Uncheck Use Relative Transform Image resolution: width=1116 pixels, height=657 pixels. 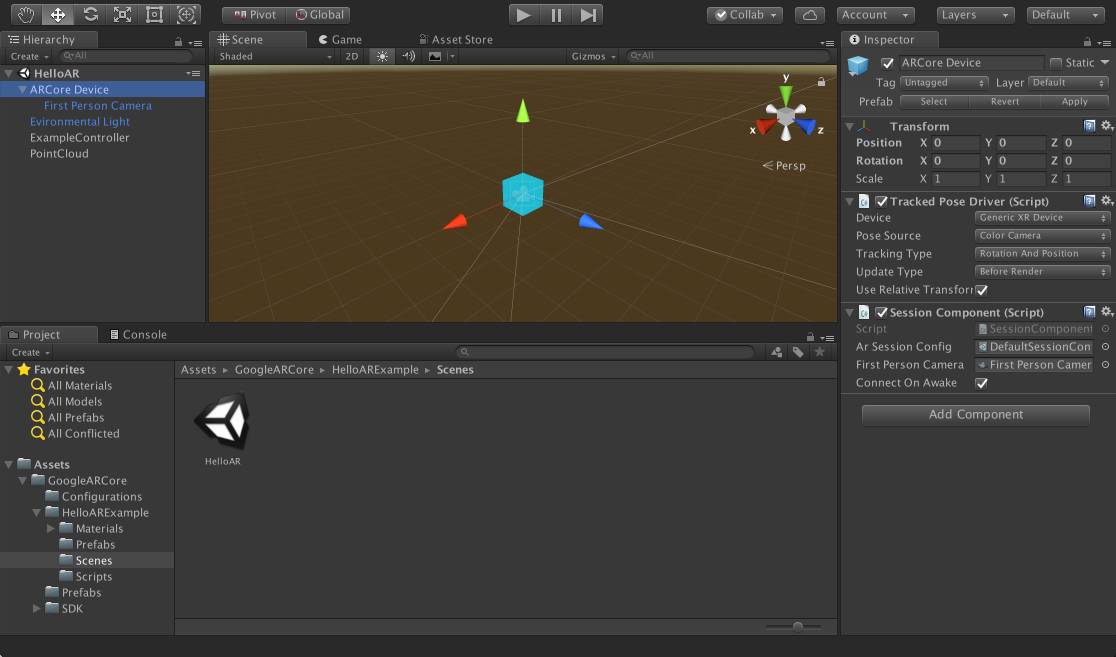pyautogui.click(x=982, y=290)
